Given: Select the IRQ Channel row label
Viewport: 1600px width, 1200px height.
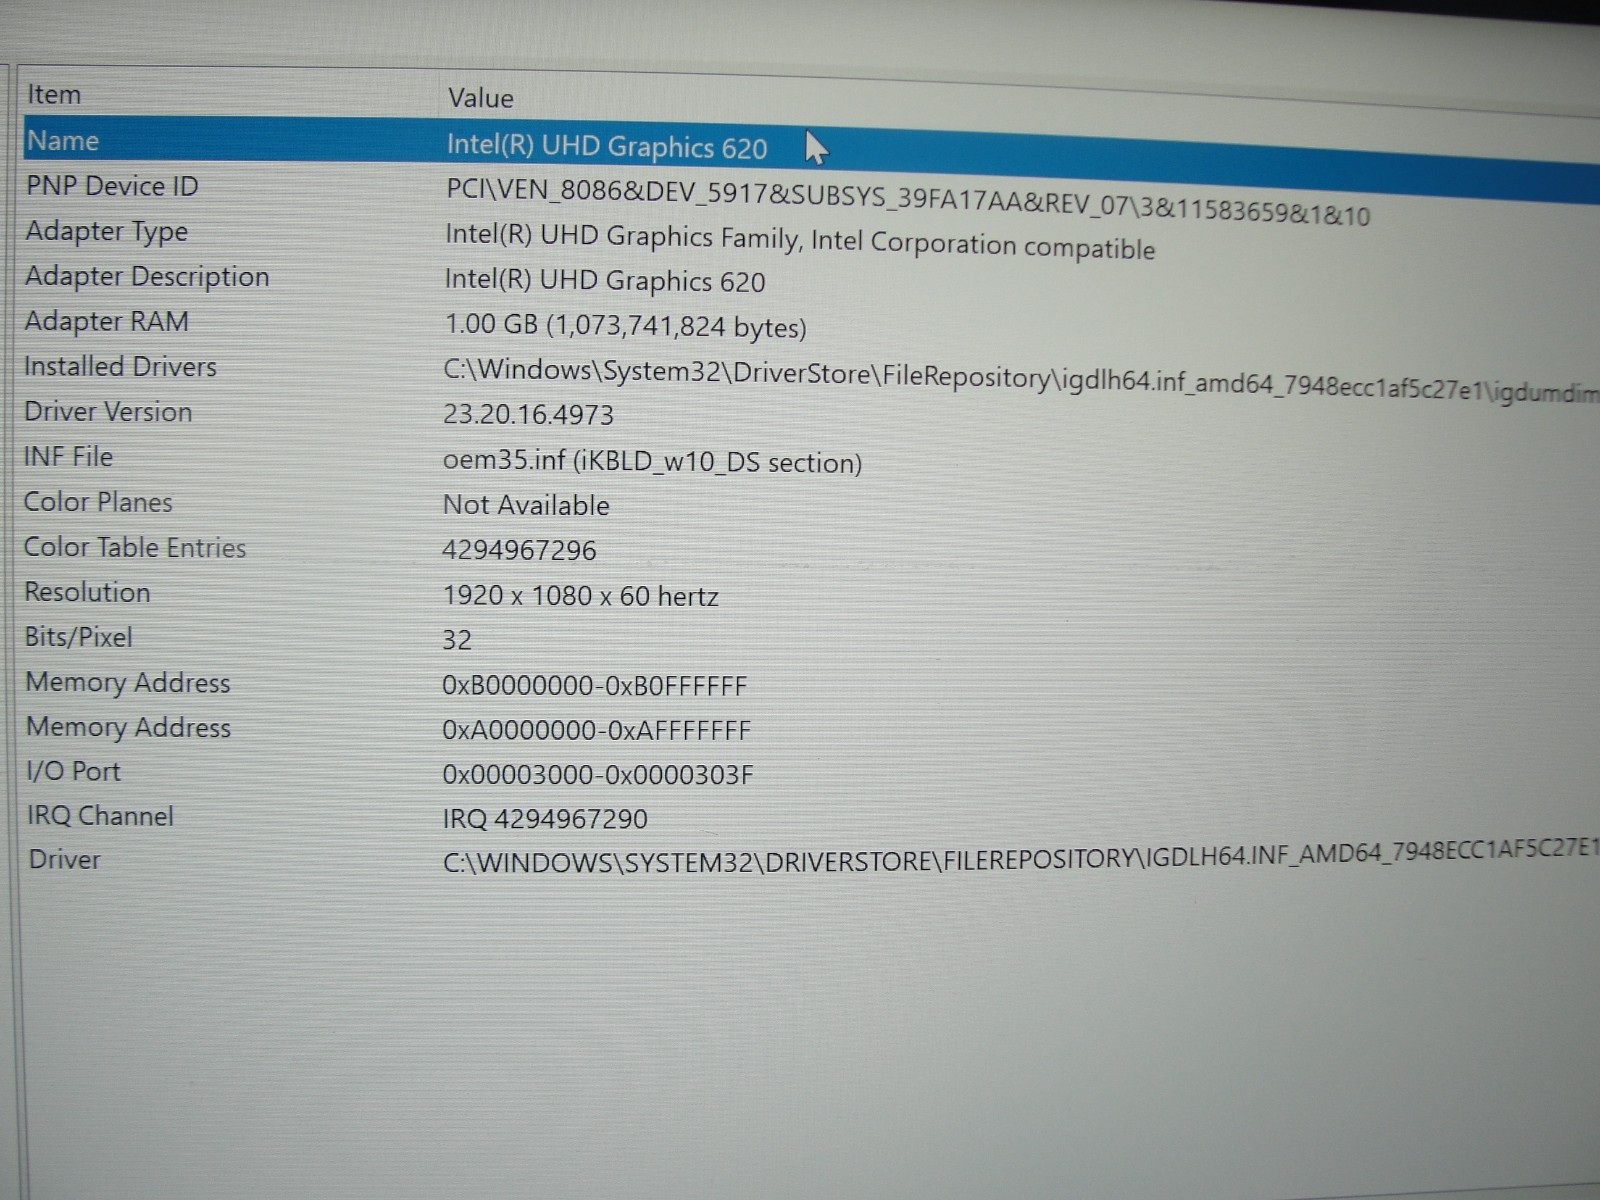Looking at the screenshot, I should click(100, 816).
